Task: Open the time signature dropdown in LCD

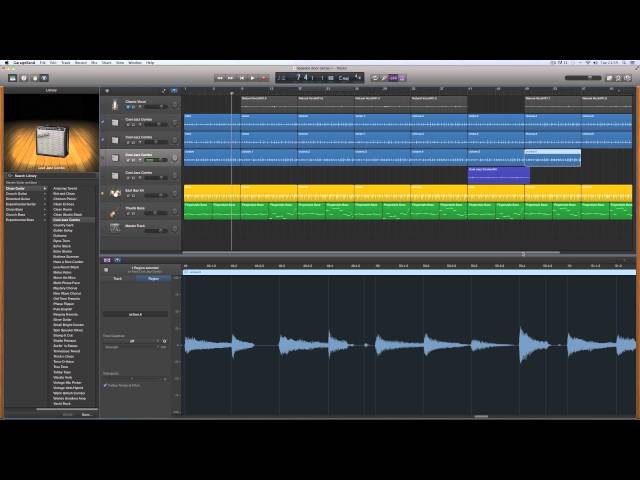Action: [x=358, y=77]
